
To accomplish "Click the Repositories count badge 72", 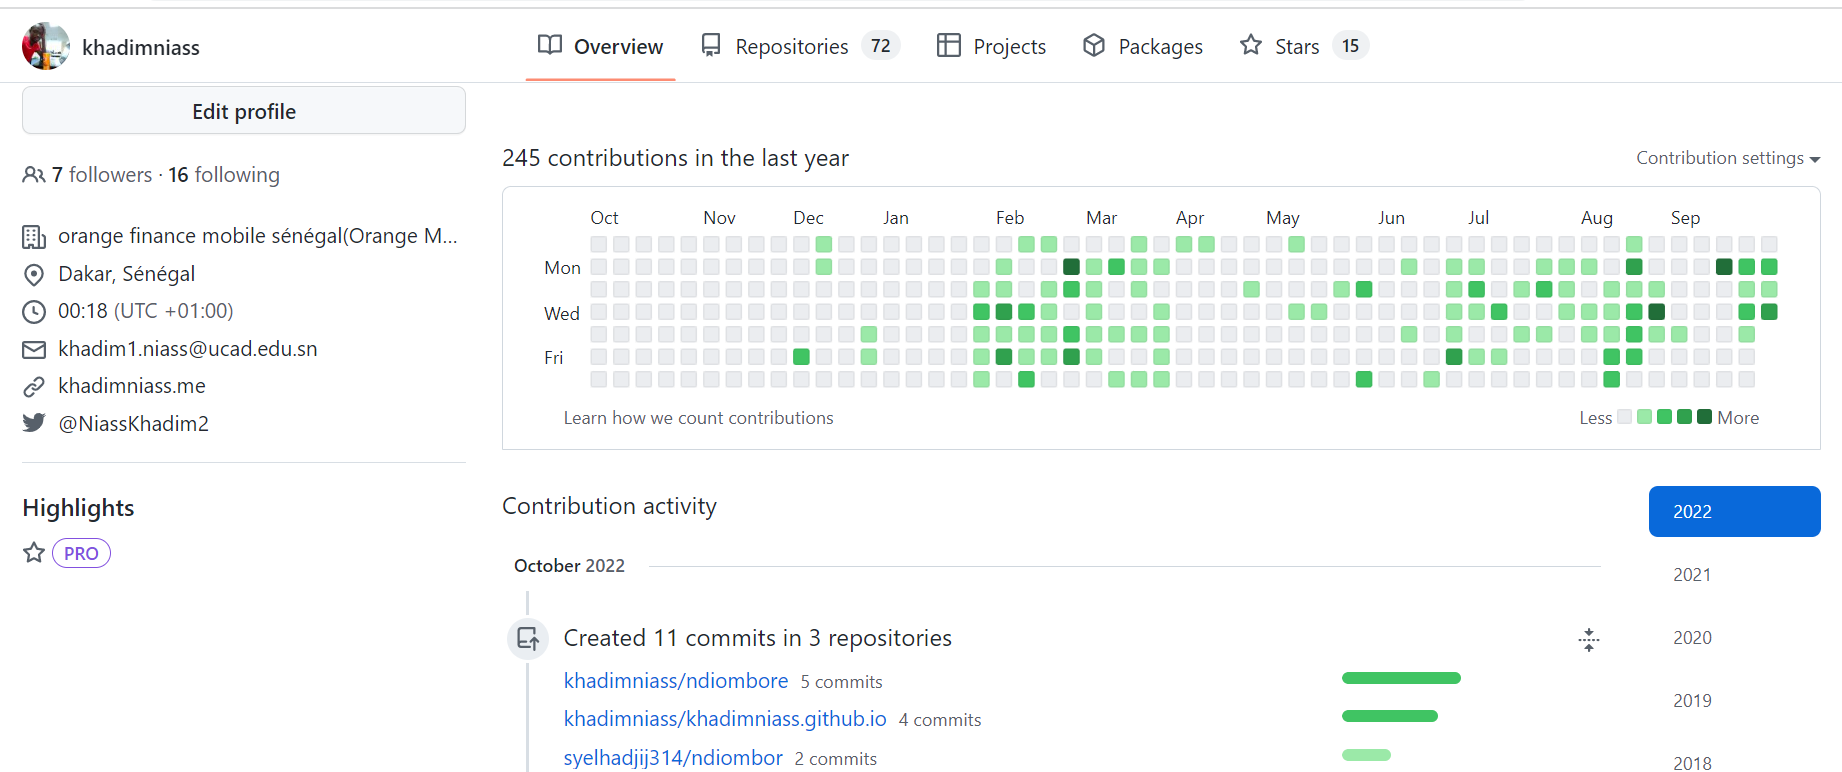I will (x=881, y=46).
